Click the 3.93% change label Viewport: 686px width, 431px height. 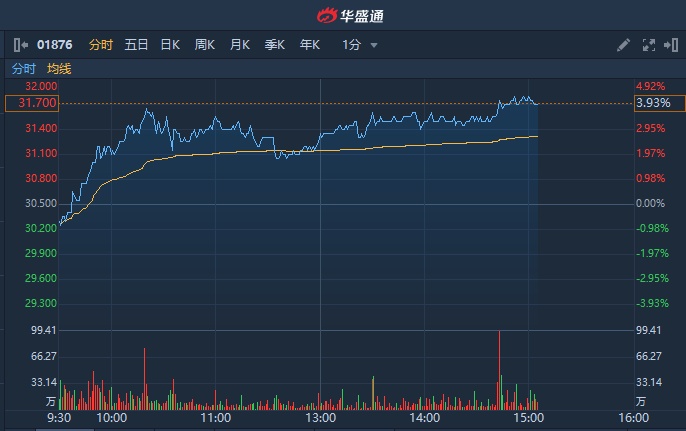tap(658, 103)
